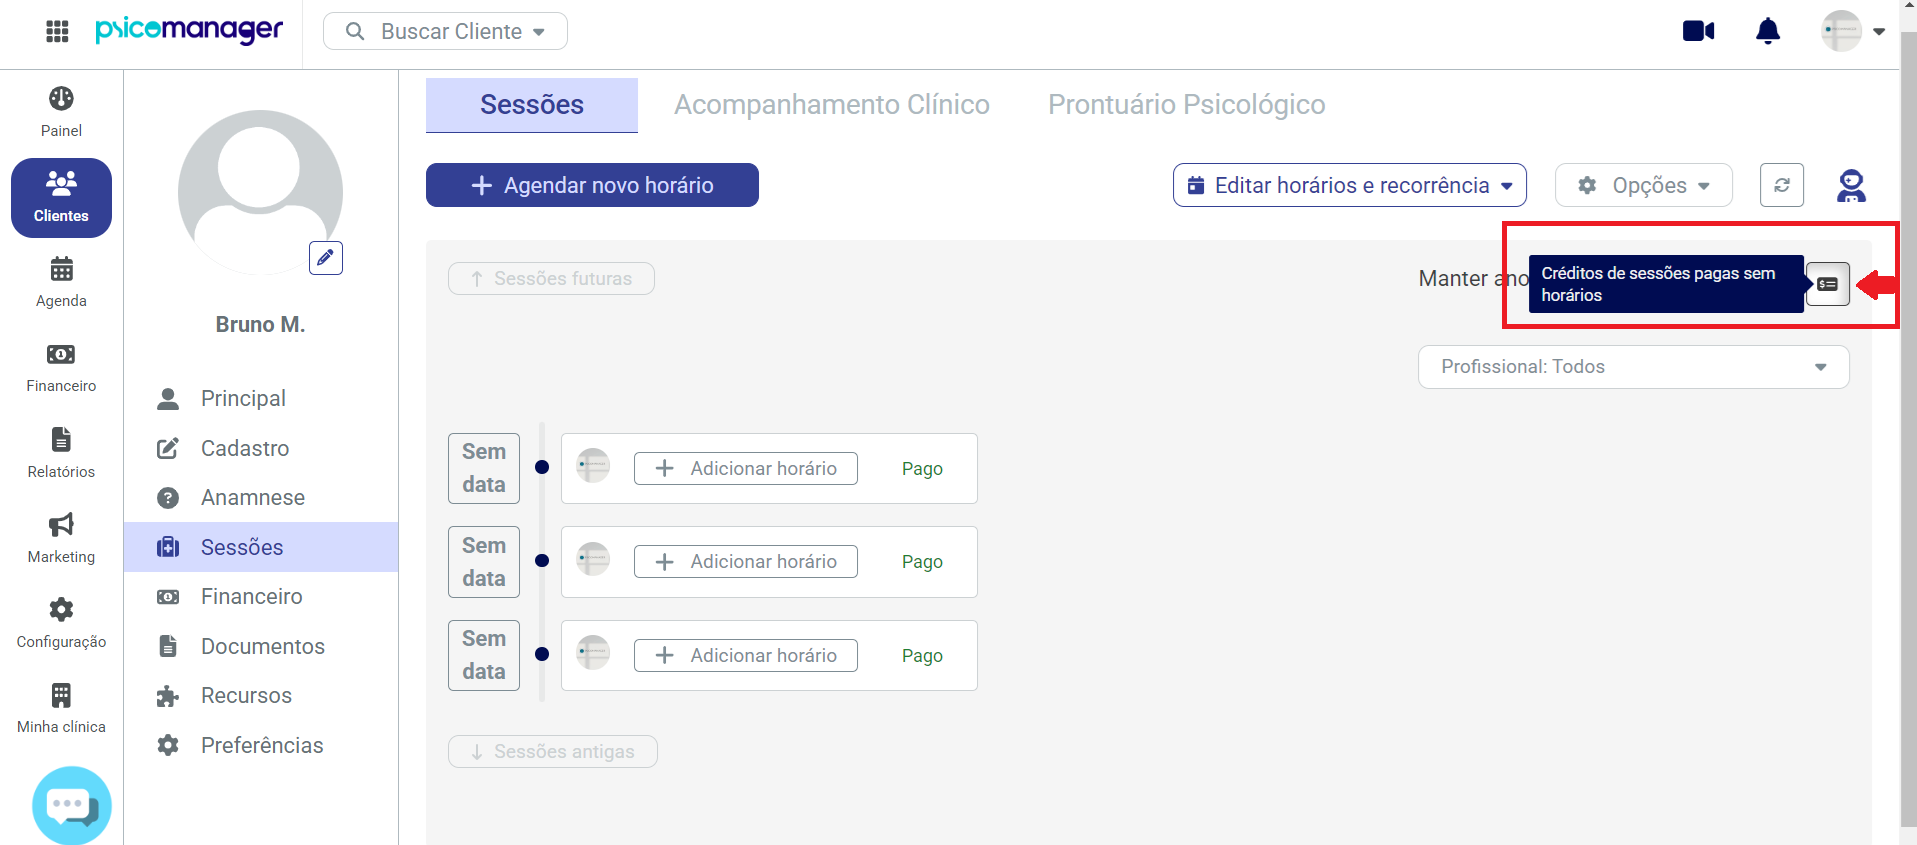
Task: Switch to Prontuário Psicológico tab
Action: click(1186, 105)
